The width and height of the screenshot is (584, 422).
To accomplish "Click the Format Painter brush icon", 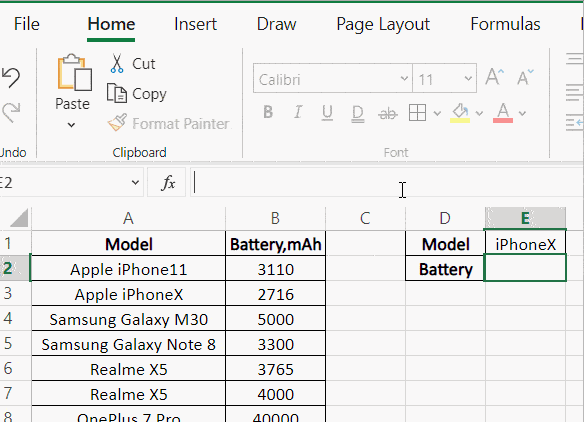I will coord(117,123).
